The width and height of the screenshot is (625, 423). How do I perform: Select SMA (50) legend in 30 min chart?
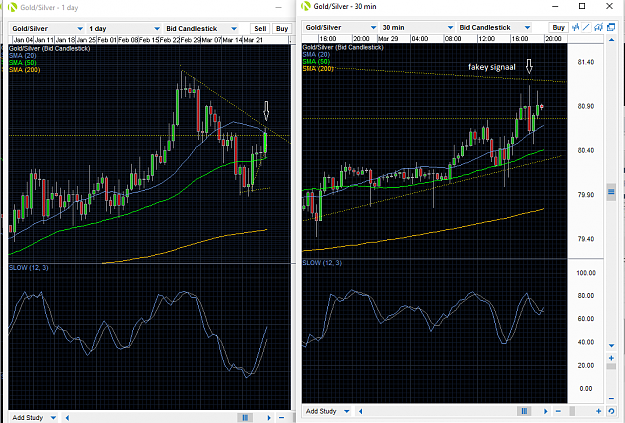[316, 61]
